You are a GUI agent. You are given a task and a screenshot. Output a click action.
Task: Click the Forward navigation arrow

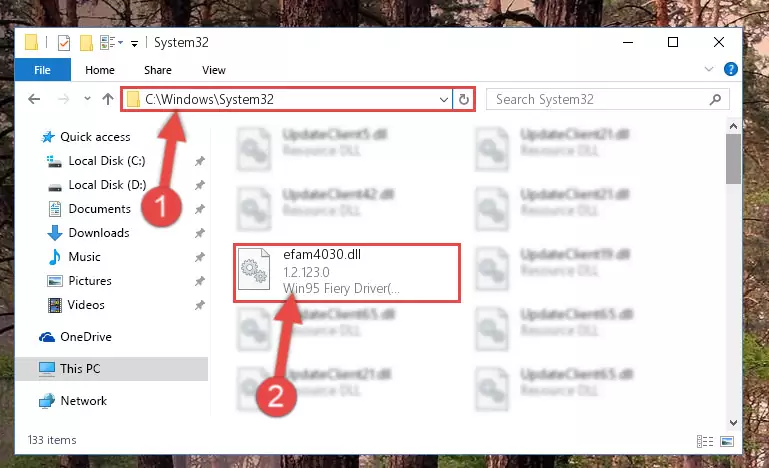pos(63,100)
